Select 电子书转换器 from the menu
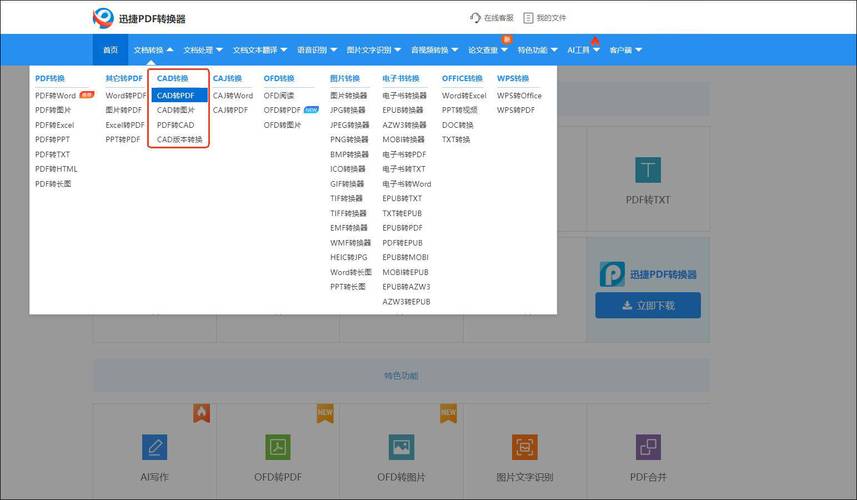 click(x=404, y=95)
